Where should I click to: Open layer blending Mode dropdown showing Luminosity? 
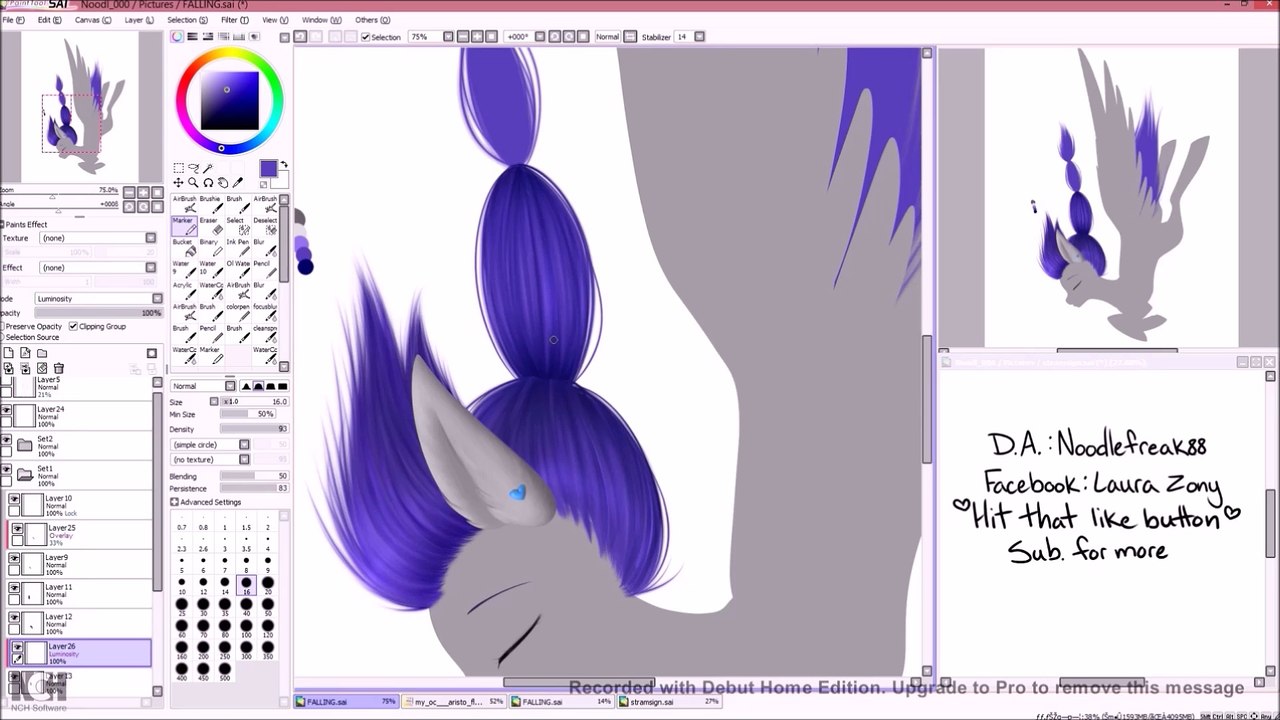click(98, 298)
